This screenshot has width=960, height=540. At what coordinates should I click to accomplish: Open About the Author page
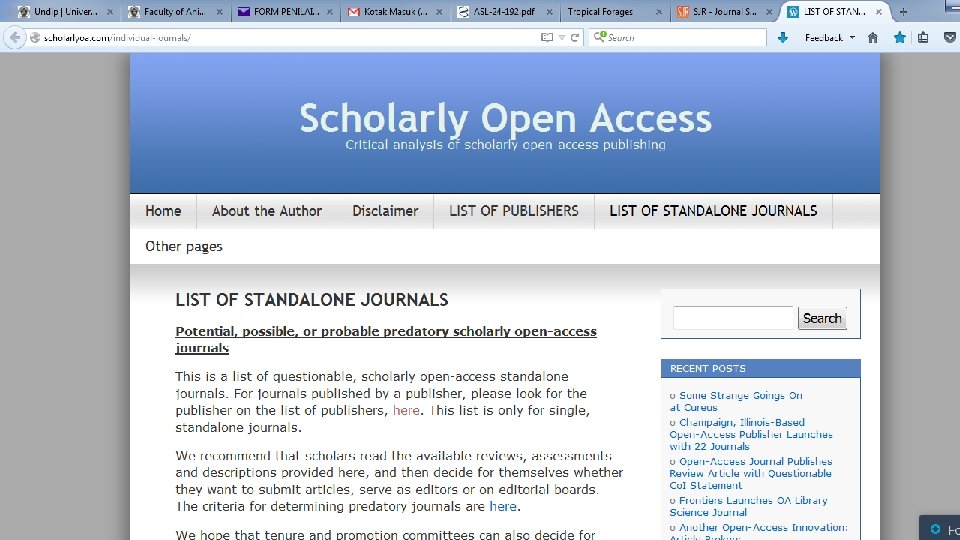267,211
